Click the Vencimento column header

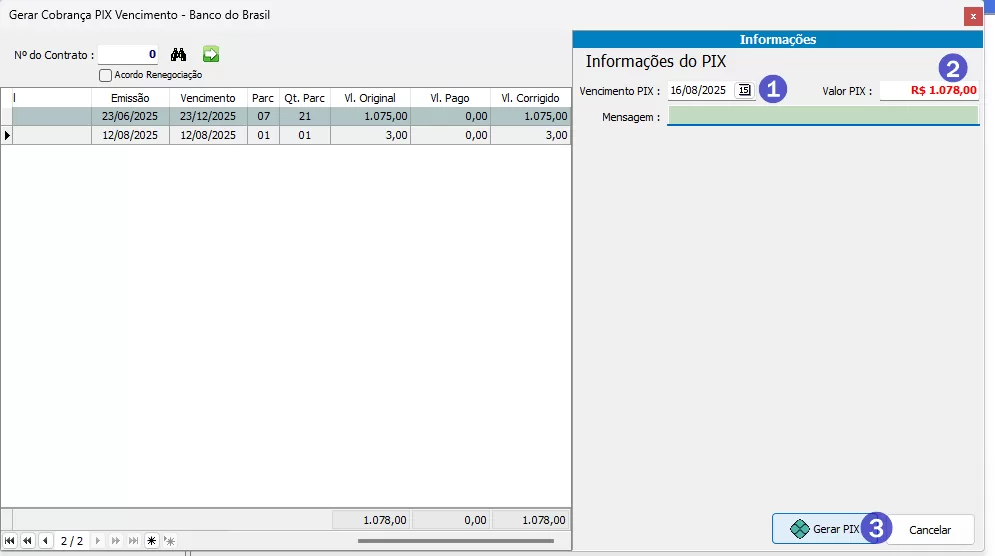(208, 98)
